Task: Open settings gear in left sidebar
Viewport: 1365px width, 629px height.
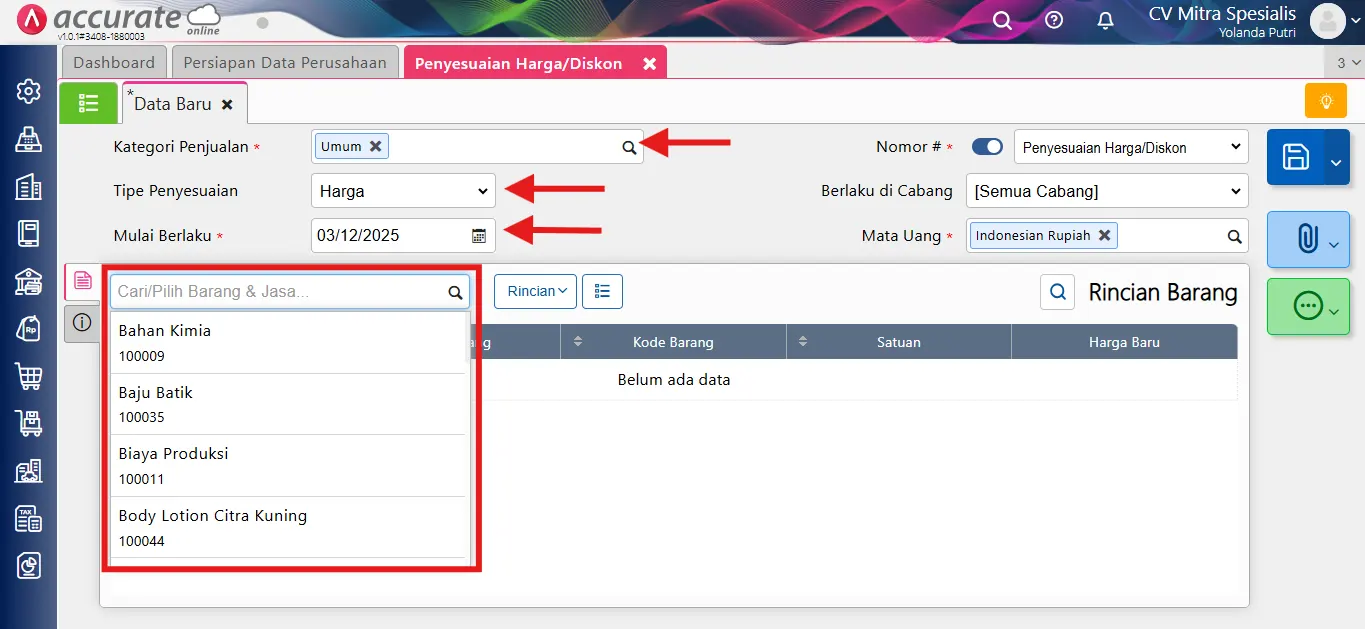Action: (29, 92)
